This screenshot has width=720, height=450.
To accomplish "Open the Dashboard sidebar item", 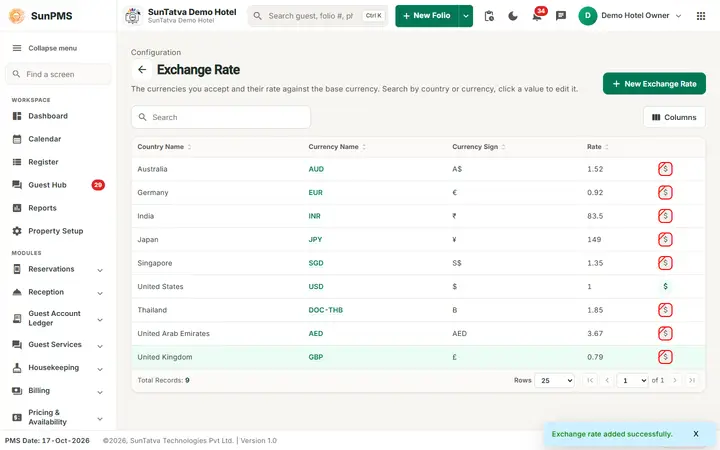I will pyautogui.click(x=58, y=116).
